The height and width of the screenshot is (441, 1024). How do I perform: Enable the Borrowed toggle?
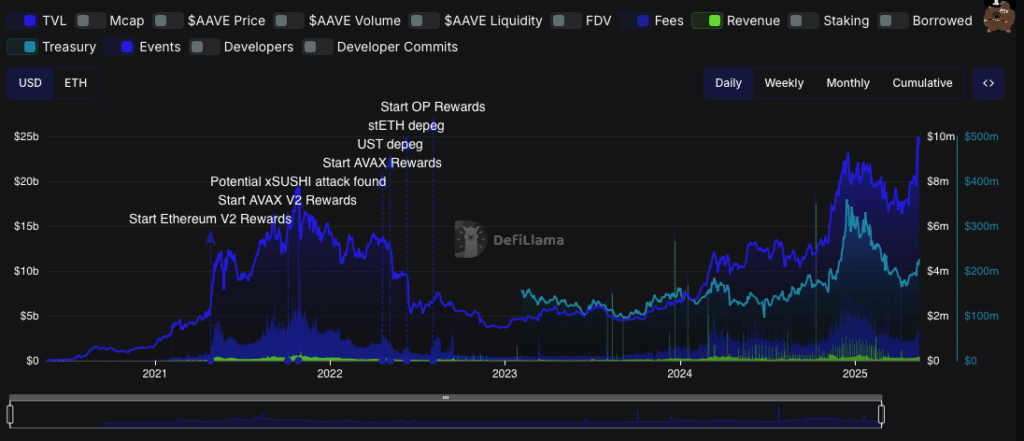892,21
